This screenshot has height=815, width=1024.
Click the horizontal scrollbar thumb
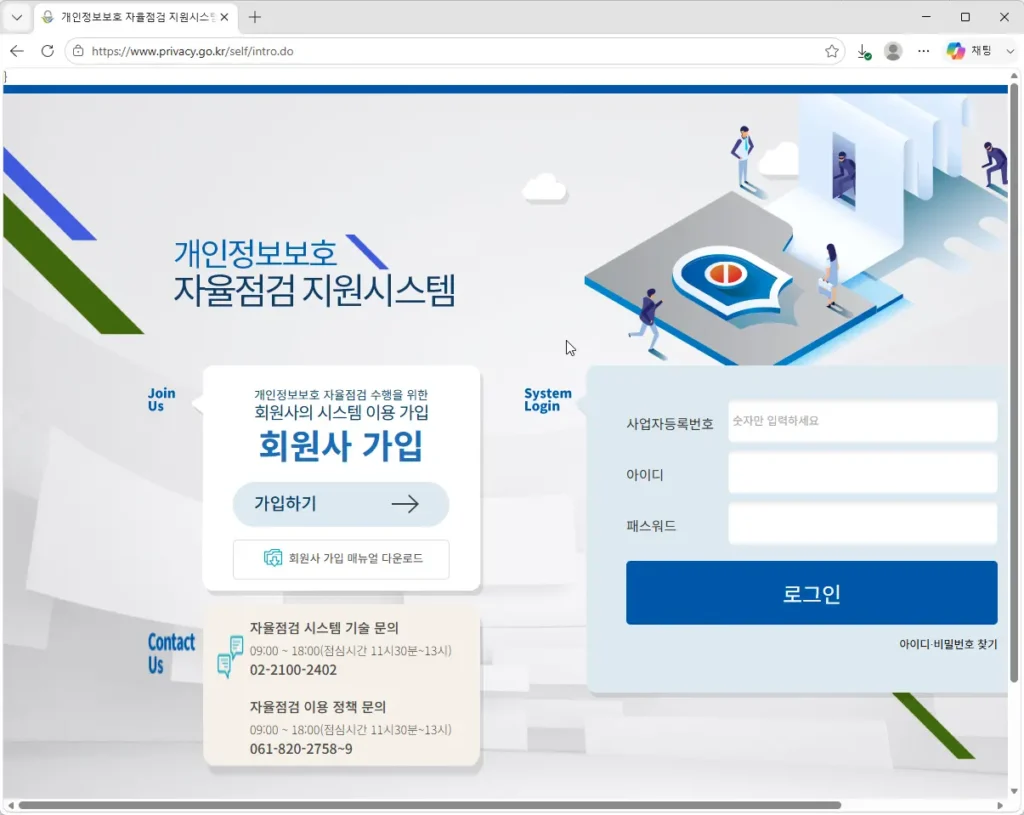[x=430, y=805]
